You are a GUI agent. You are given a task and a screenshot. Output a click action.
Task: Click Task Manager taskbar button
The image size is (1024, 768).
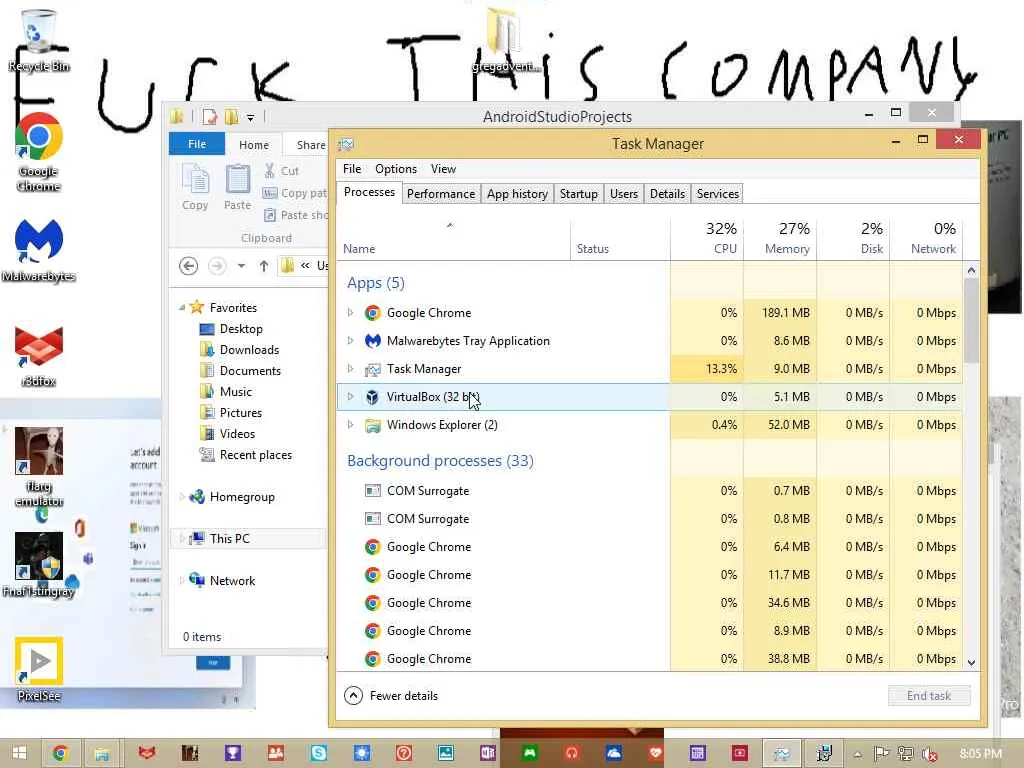point(782,753)
